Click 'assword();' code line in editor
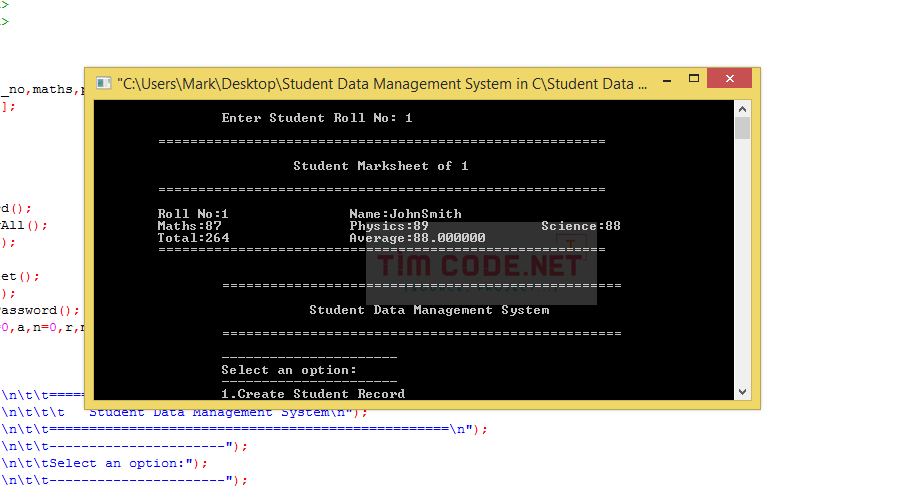Image resolution: width=924 pixels, height=487 pixels. click(x=39, y=310)
